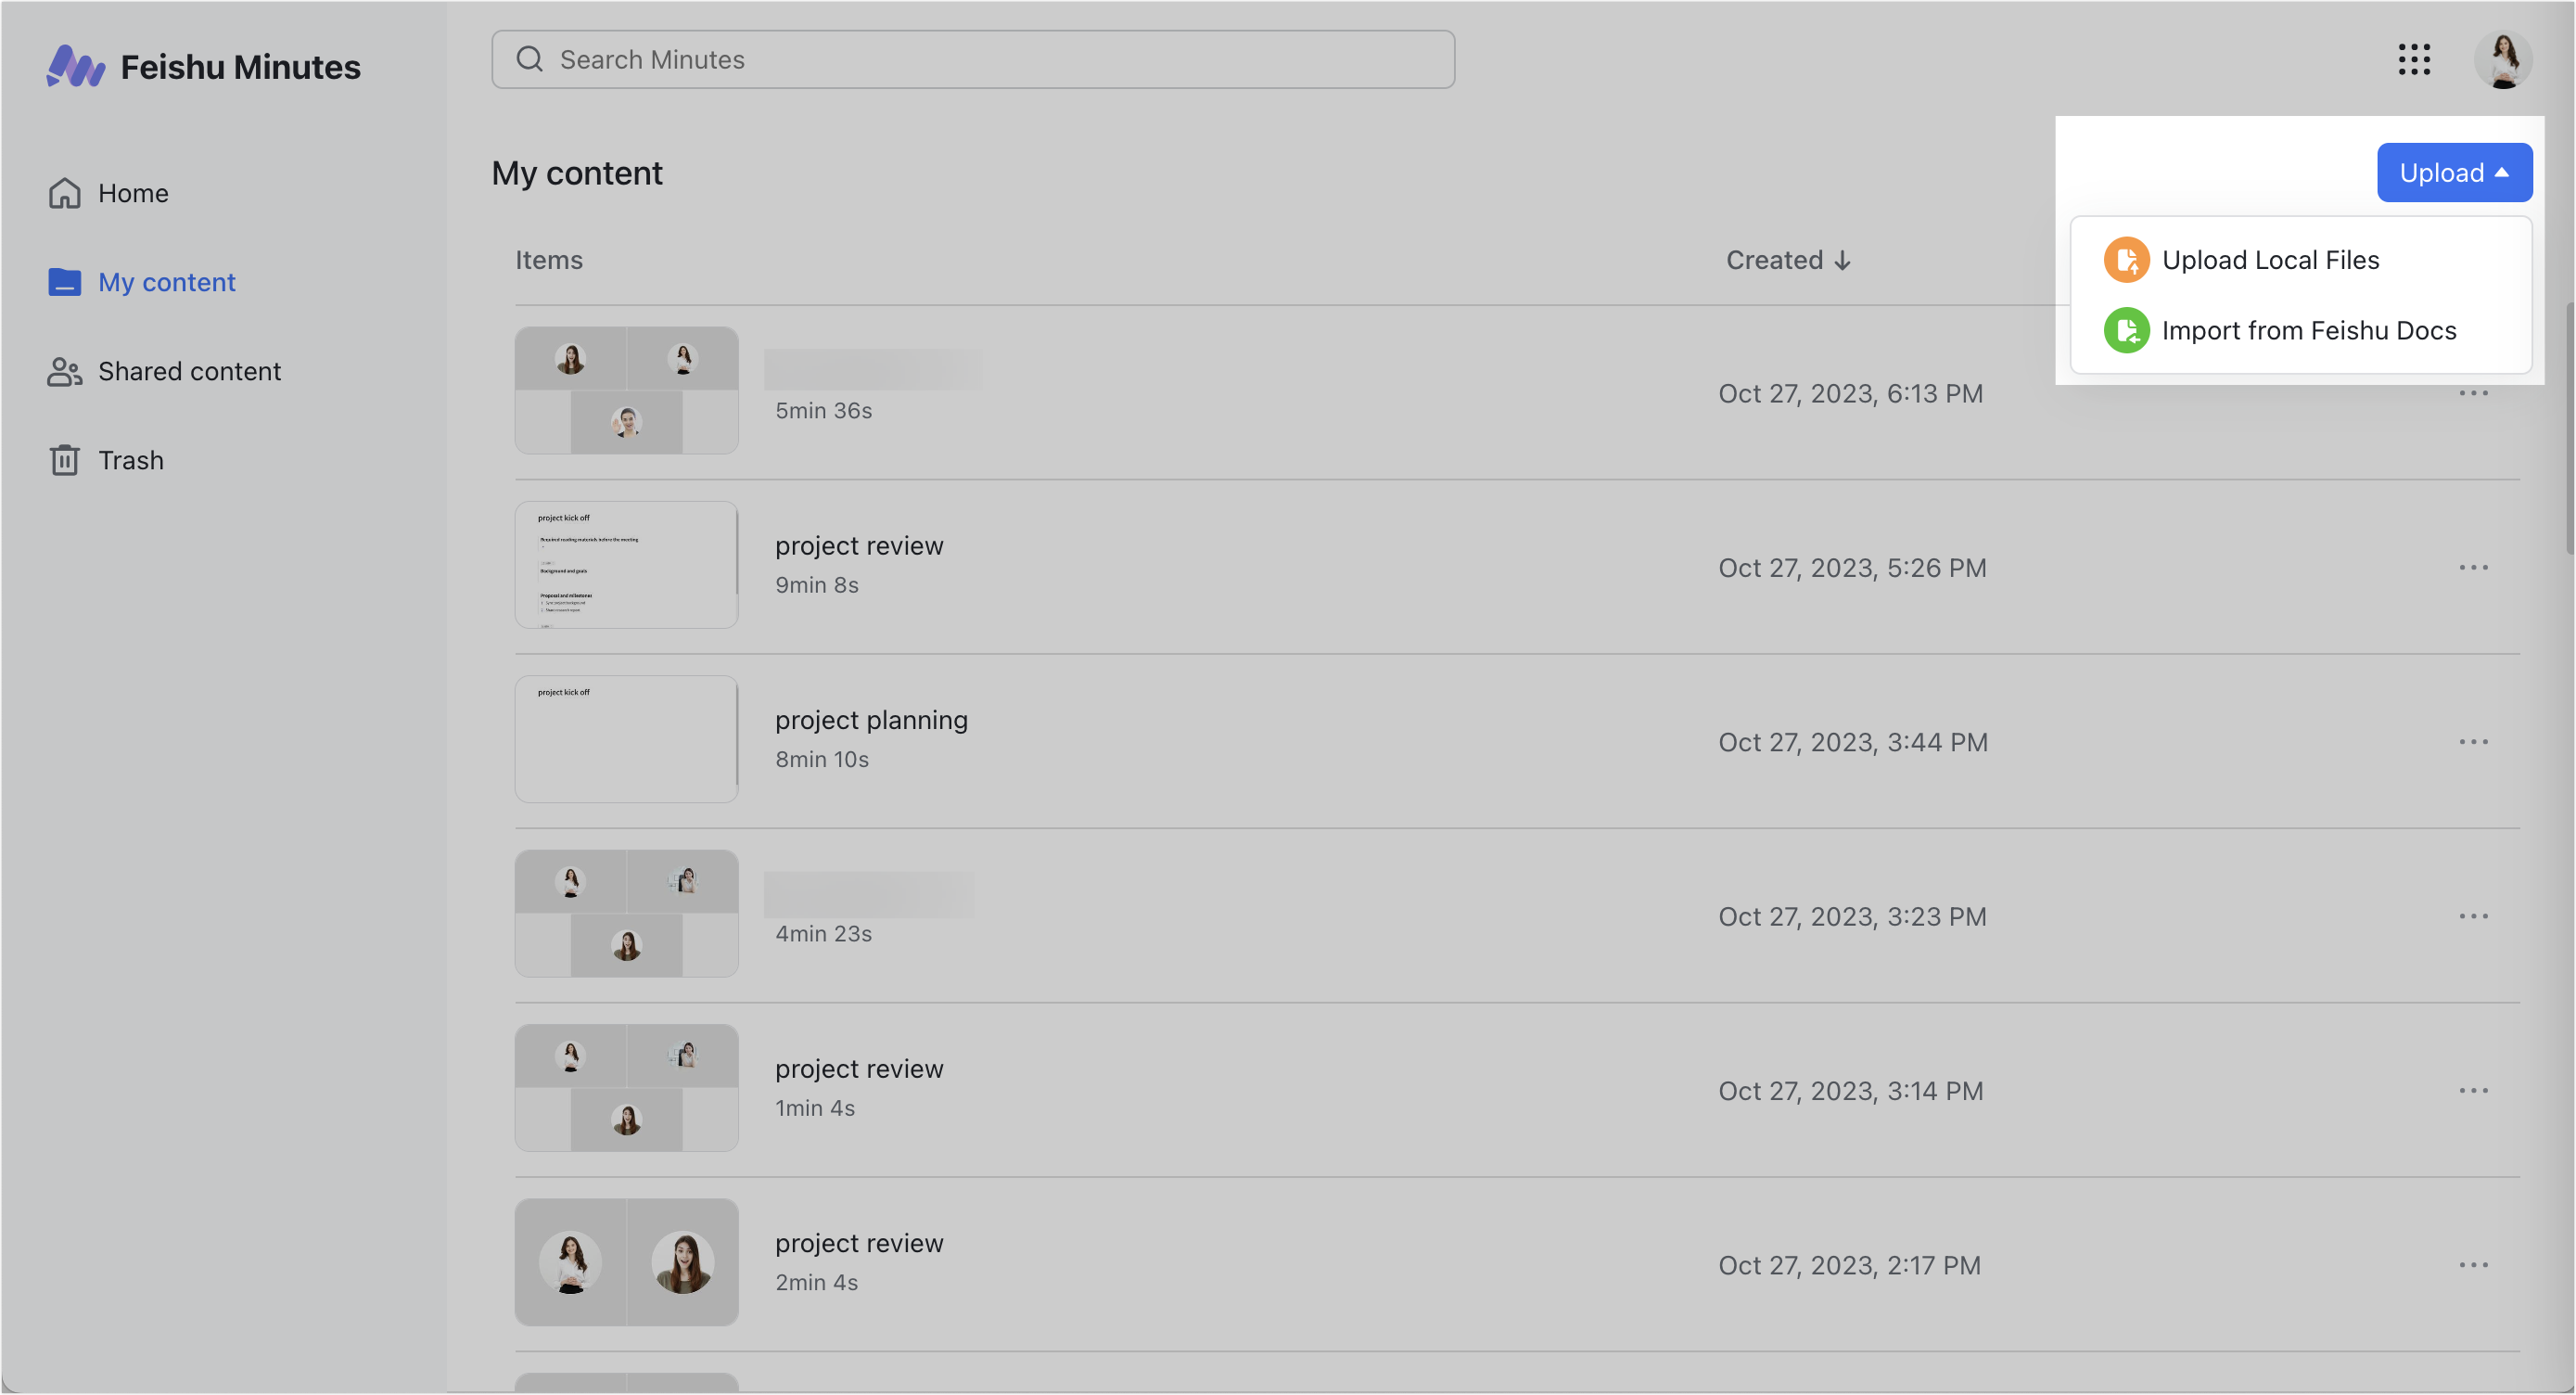Go to My content in sidebar
Image resolution: width=2576 pixels, height=1395 pixels.
(166, 282)
